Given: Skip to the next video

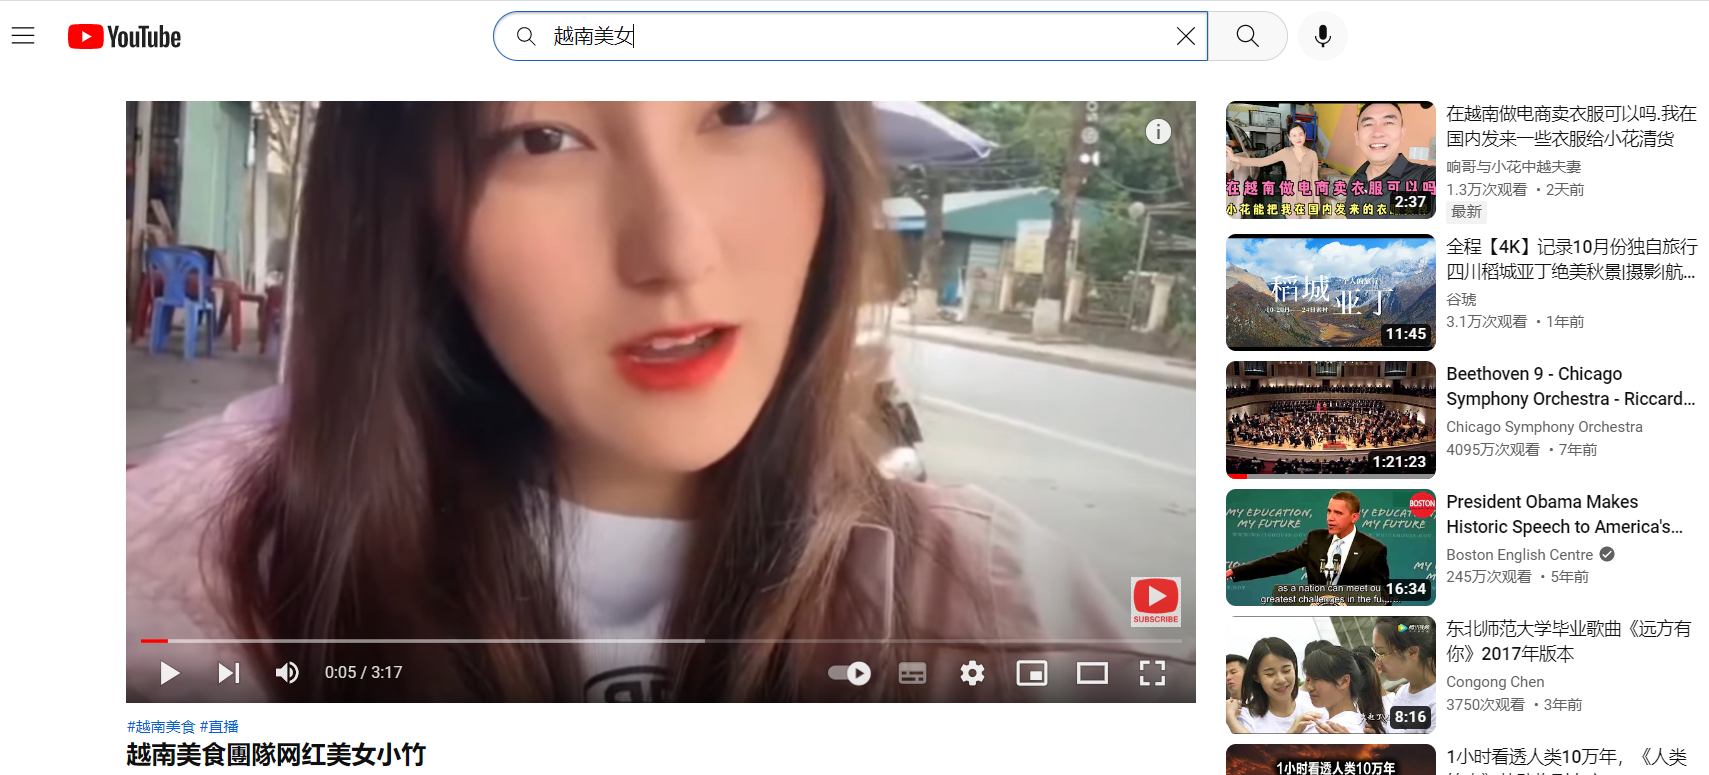Looking at the screenshot, I should tap(229, 673).
